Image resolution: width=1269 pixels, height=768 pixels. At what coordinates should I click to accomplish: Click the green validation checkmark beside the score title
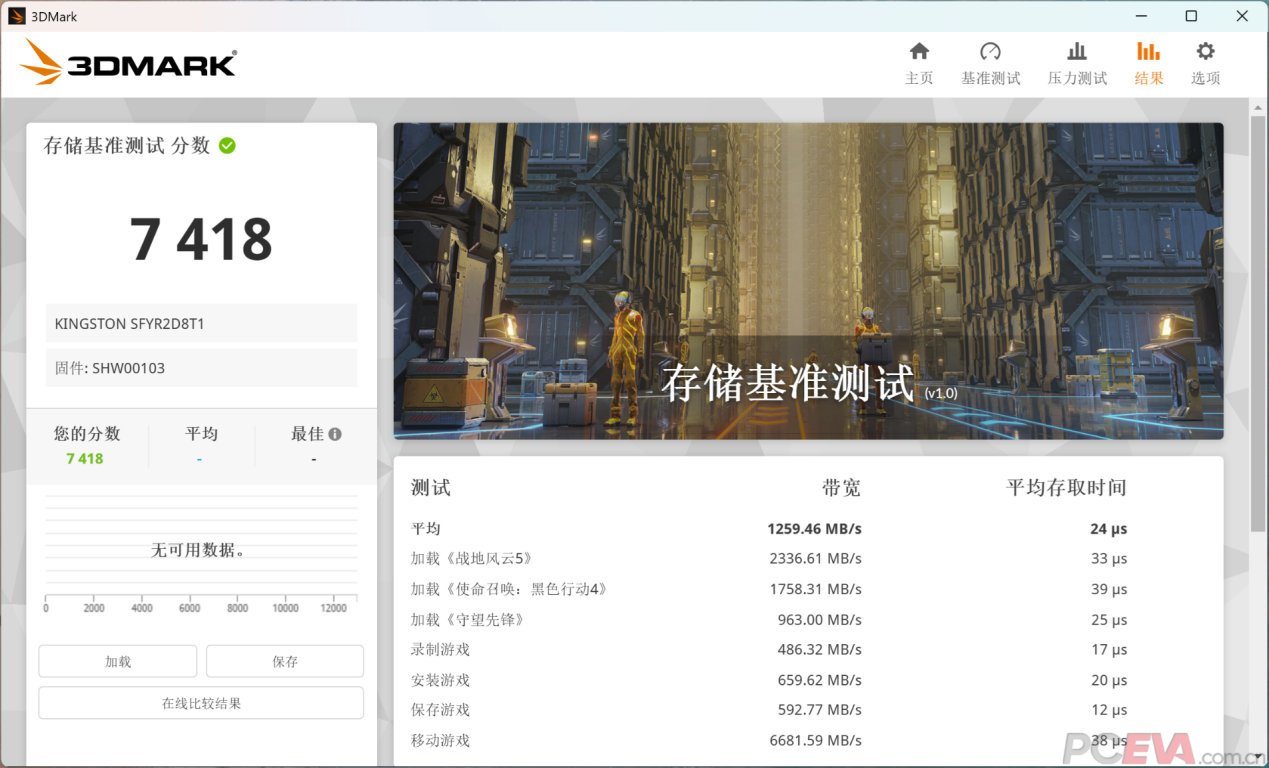click(x=227, y=146)
